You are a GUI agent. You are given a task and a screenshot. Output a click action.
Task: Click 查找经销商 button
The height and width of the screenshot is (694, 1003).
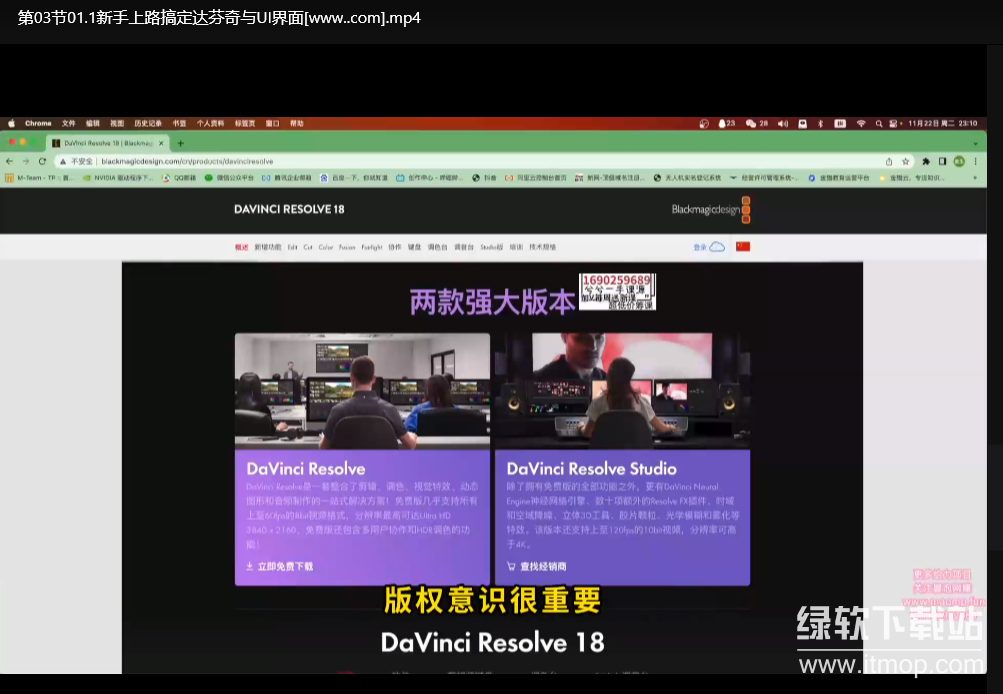pos(537,567)
